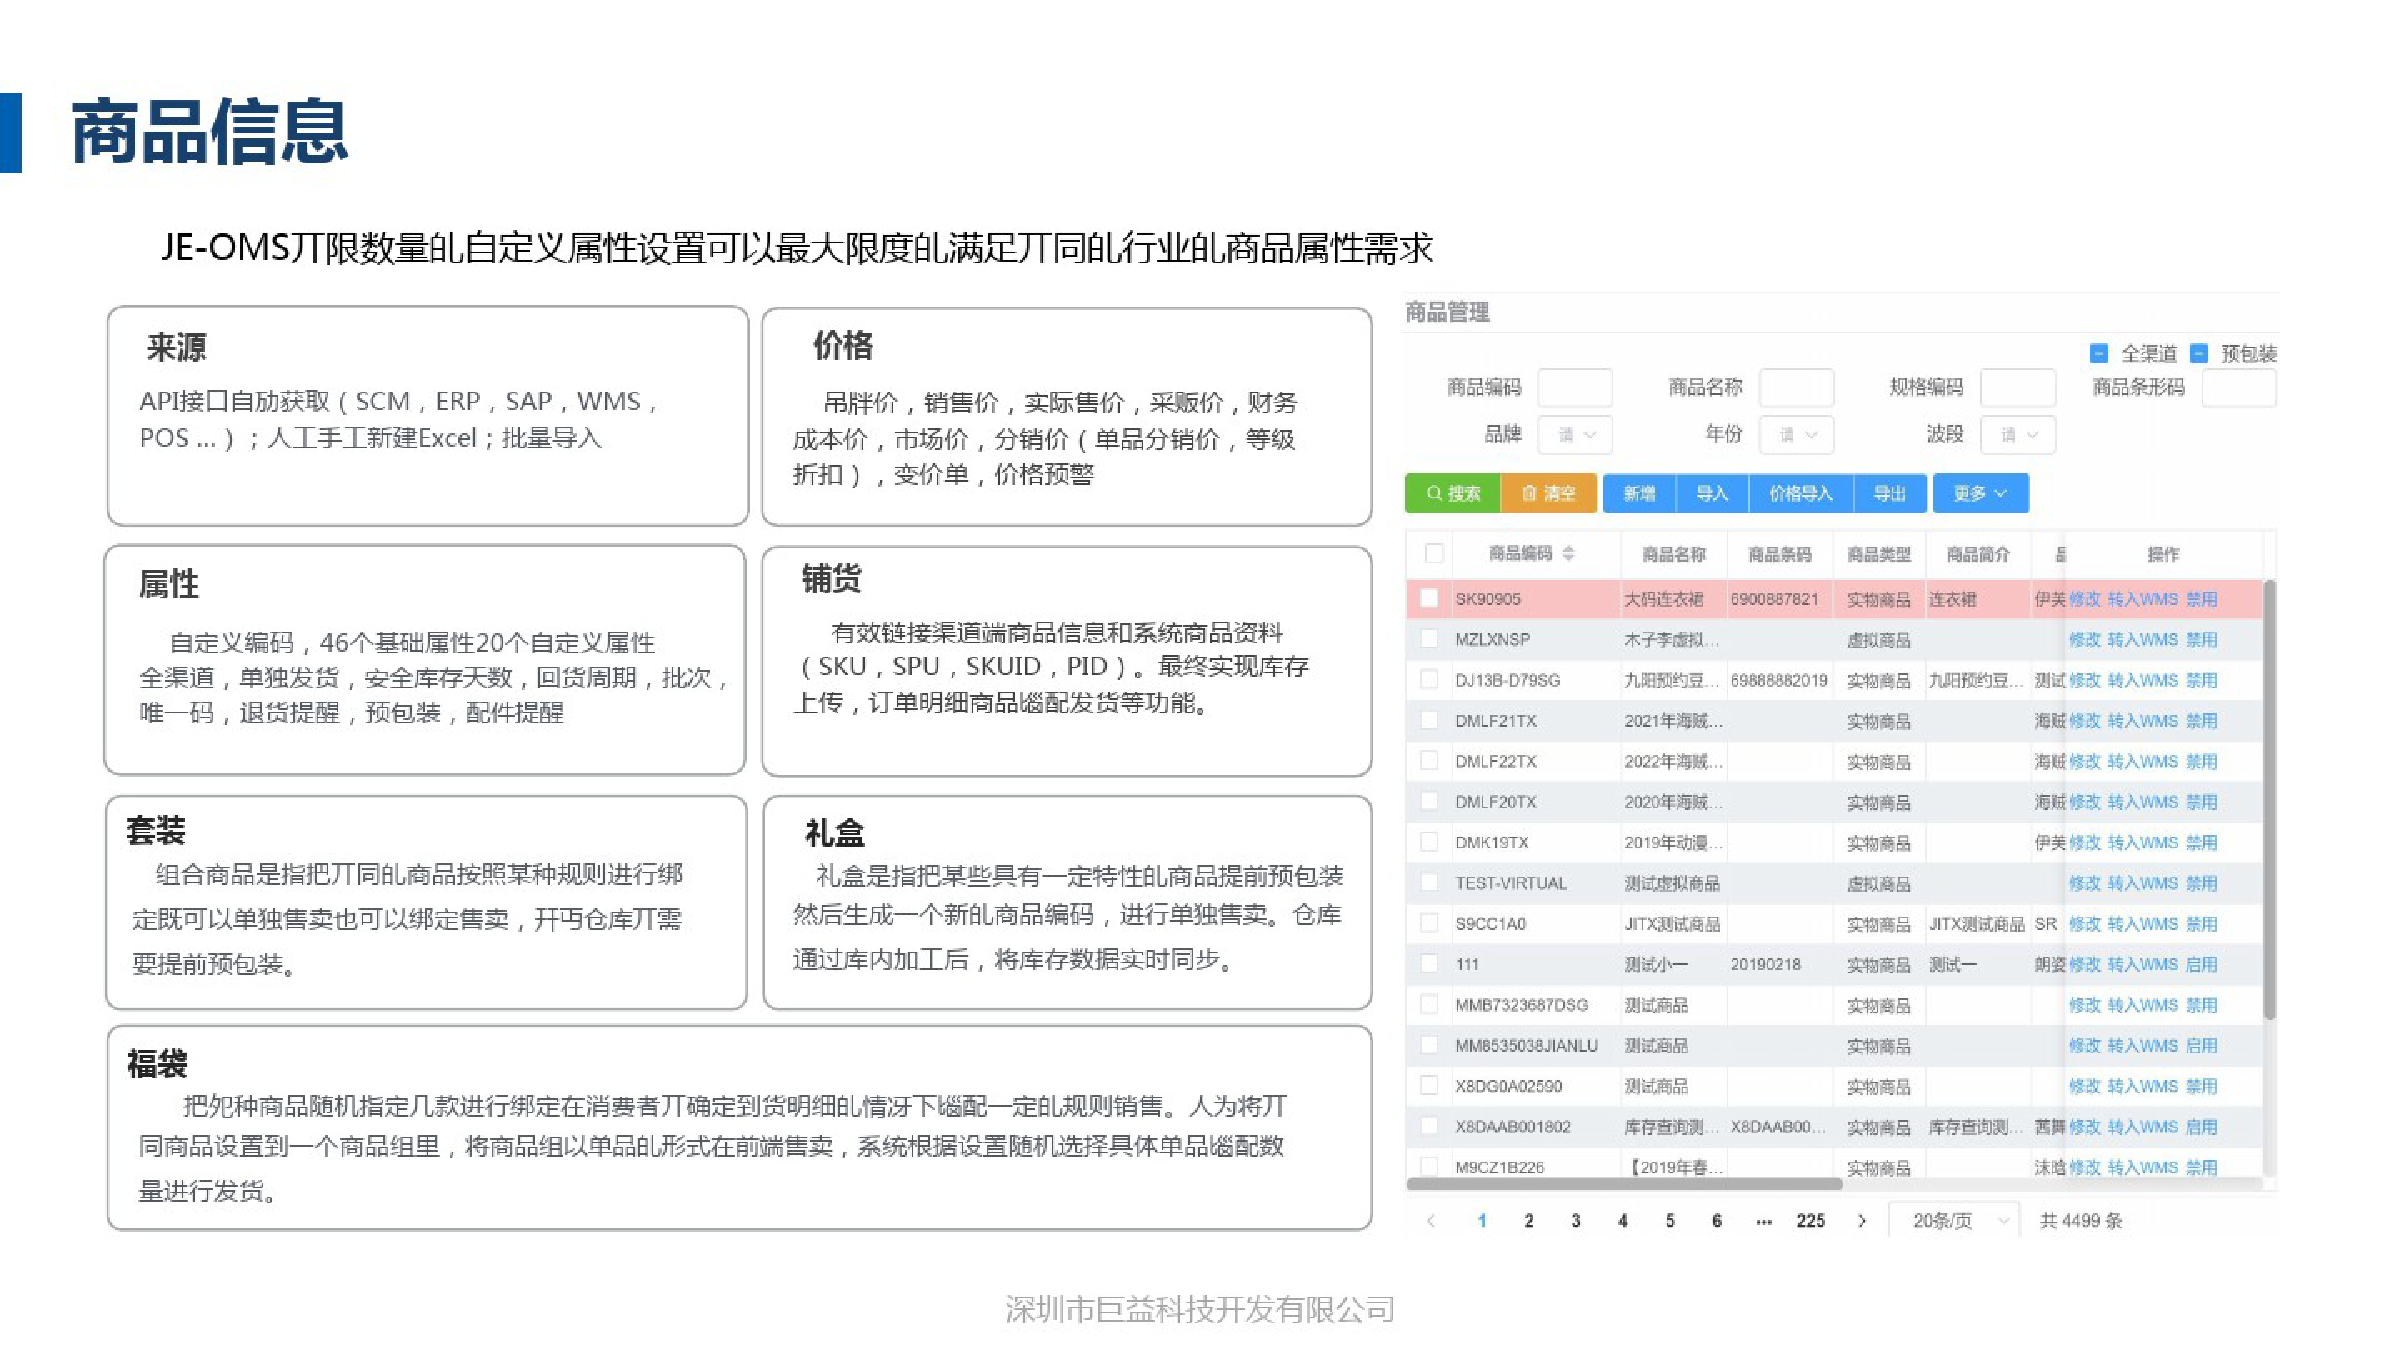
Task: Go to the next page arrow
Action: click(1861, 1220)
